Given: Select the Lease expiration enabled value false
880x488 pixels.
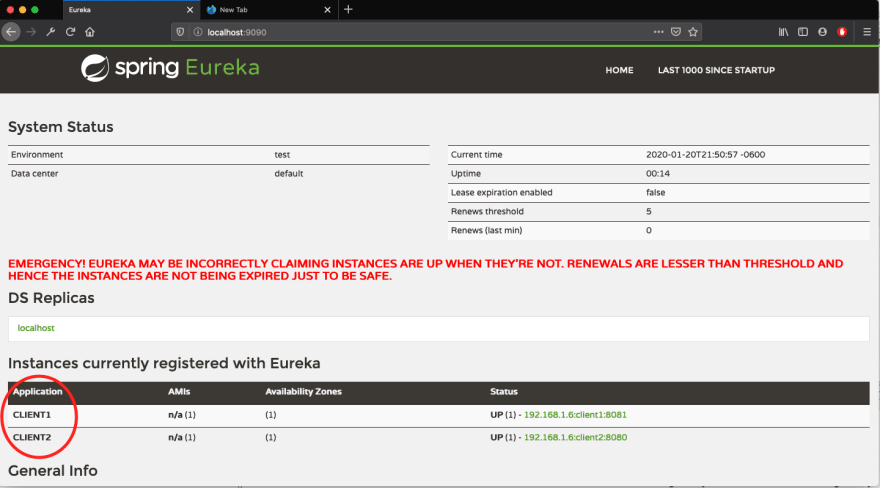Looking at the screenshot, I should tap(655, 192).
